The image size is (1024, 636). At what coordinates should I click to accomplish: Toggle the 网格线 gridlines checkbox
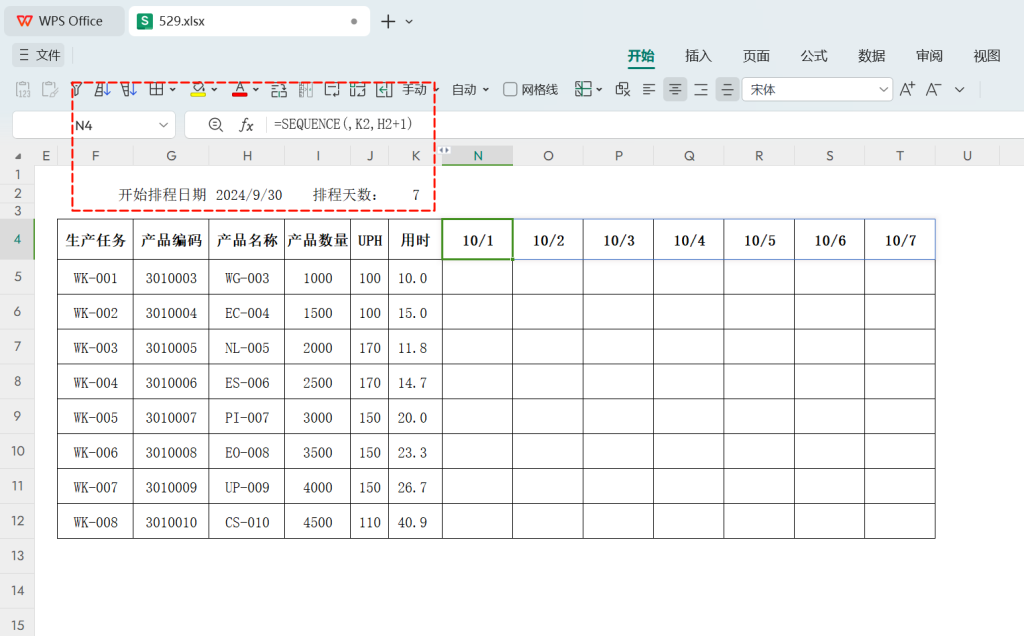[x=510, y=89]
